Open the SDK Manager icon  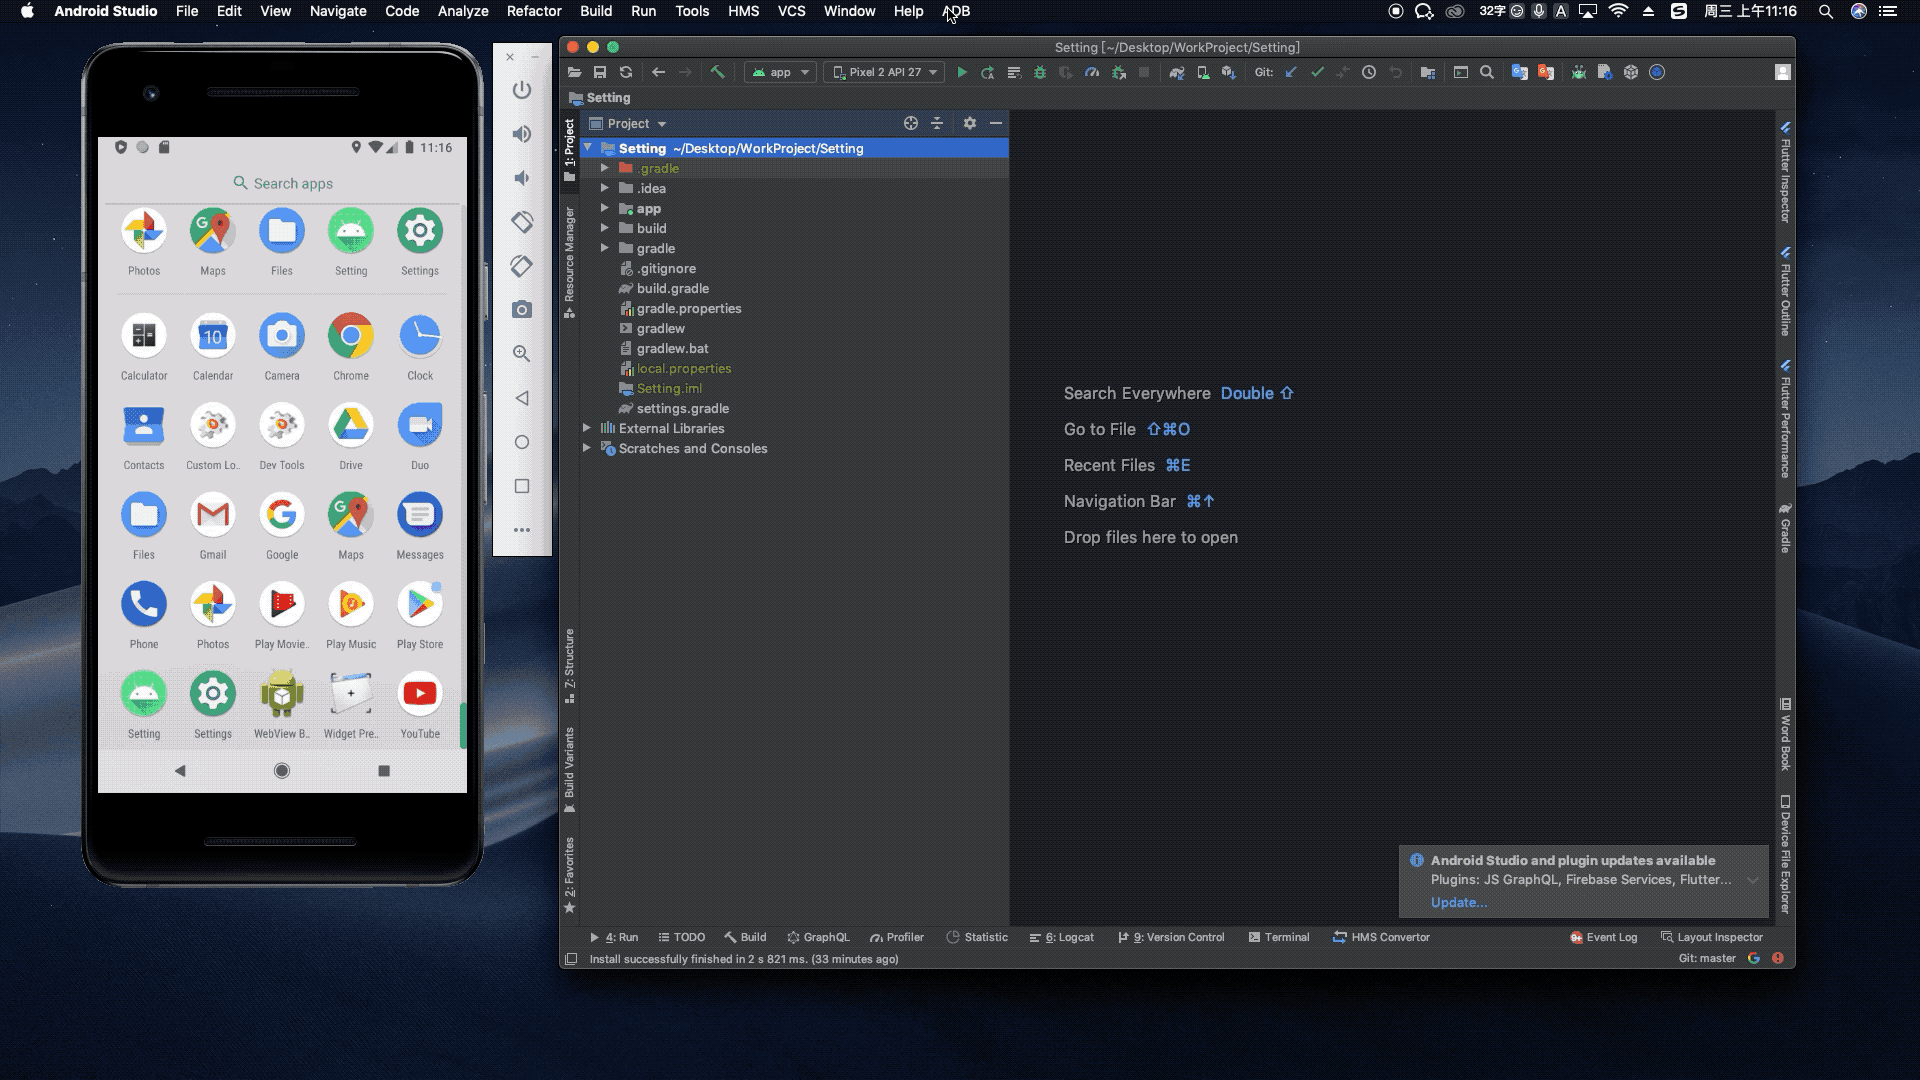1229,72
